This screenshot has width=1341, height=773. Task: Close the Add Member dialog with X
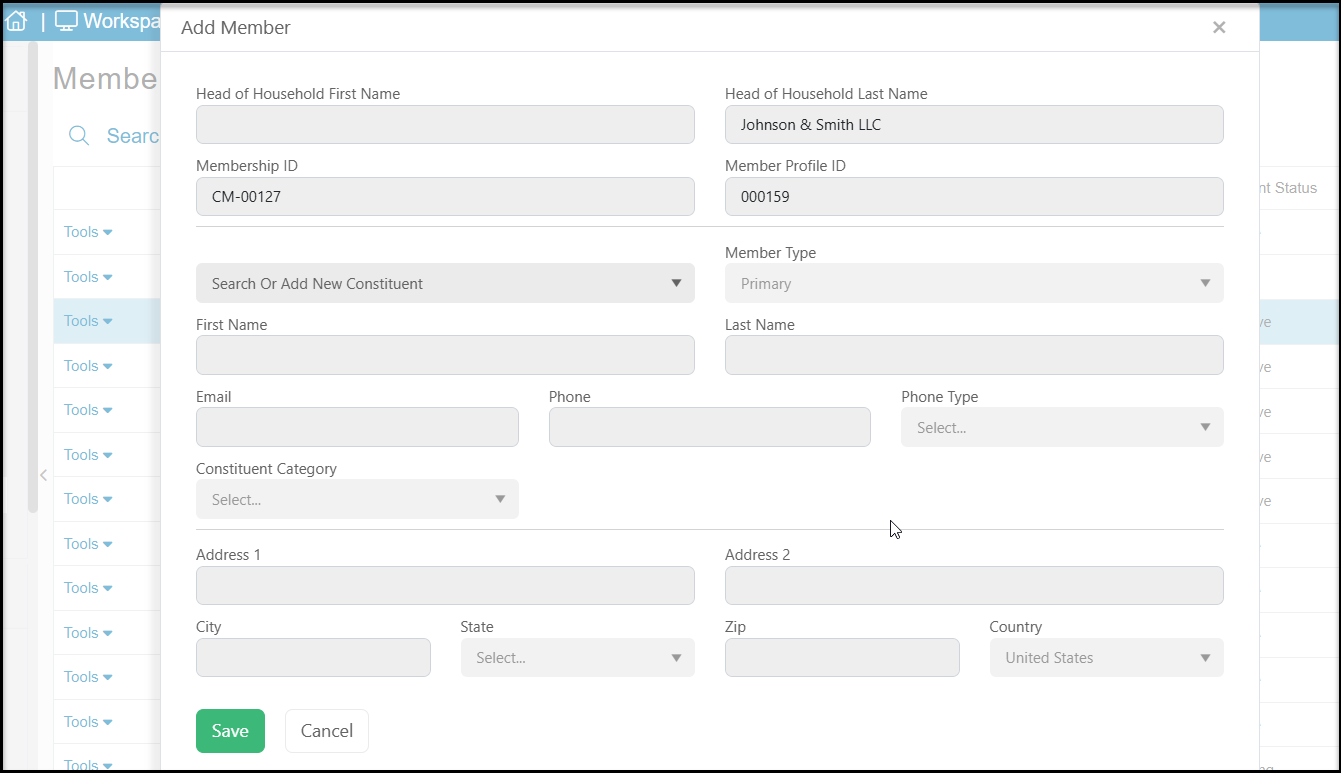pyautogui.click(x=1219, y=28)
